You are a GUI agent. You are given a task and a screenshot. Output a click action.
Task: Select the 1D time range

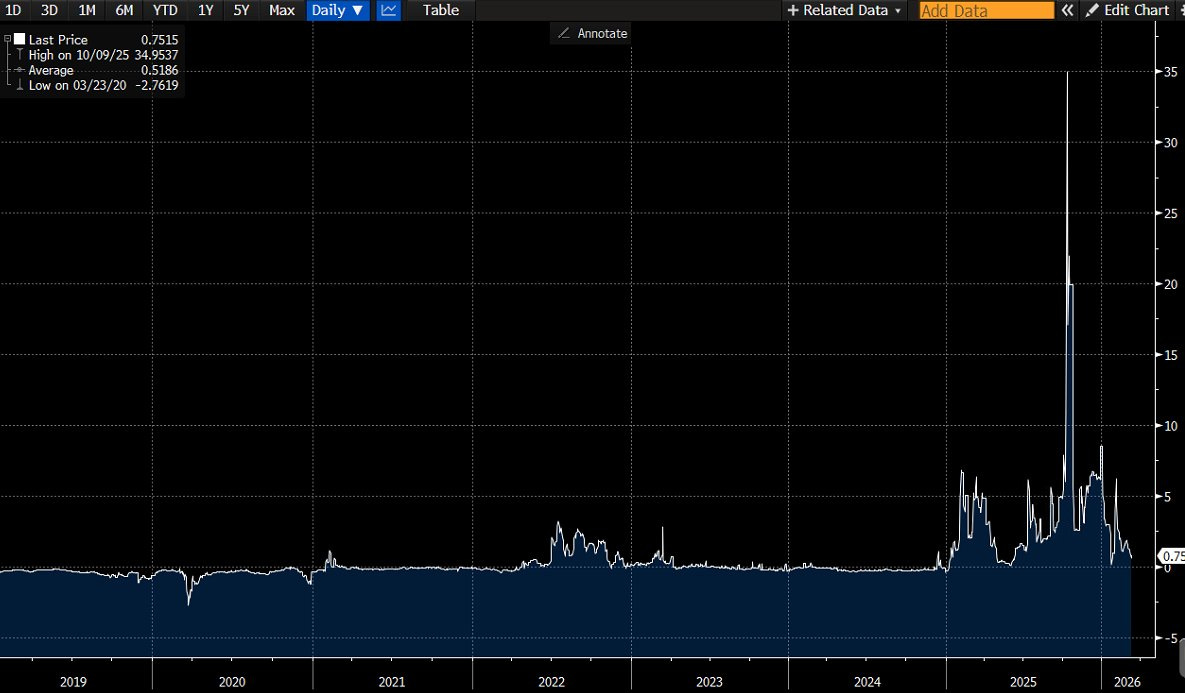[x=13, y=10]
